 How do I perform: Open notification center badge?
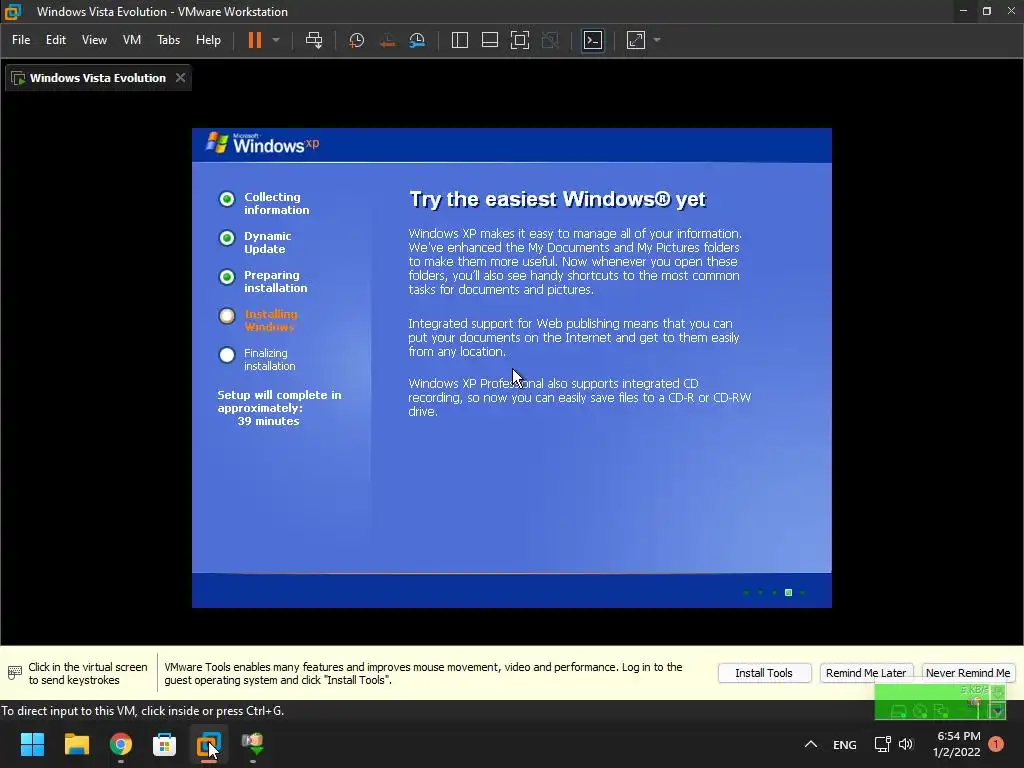[996, 744]
